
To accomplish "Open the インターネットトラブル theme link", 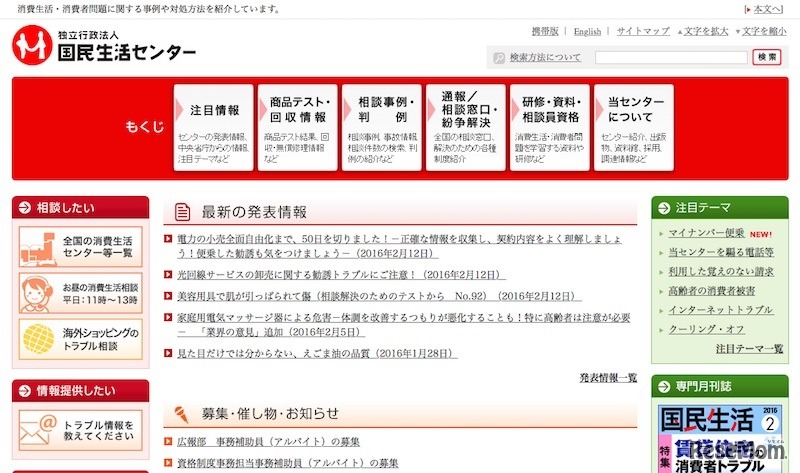I will tap(720, 310).
